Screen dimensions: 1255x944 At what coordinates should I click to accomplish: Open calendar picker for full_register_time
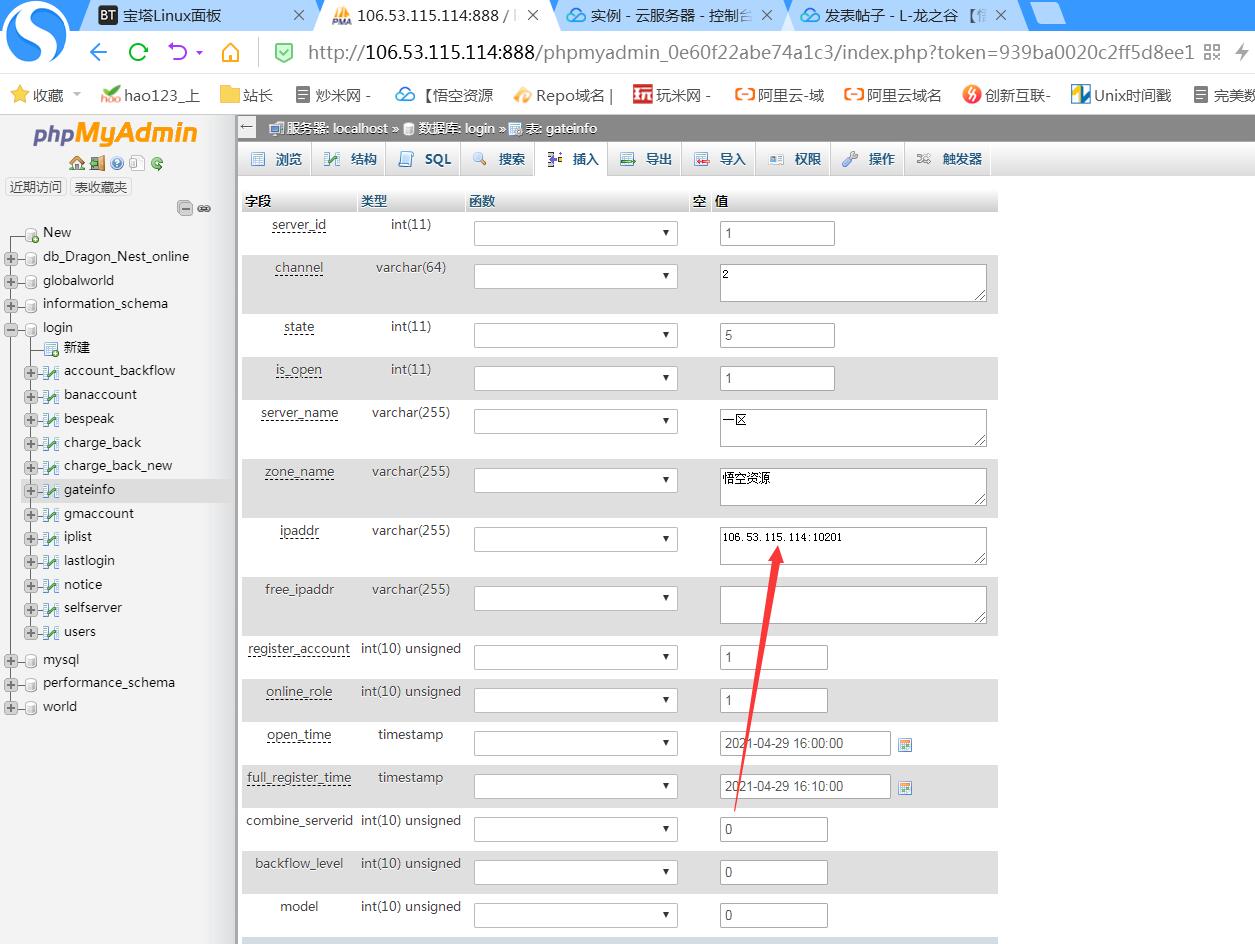click(x=905, y=787)
